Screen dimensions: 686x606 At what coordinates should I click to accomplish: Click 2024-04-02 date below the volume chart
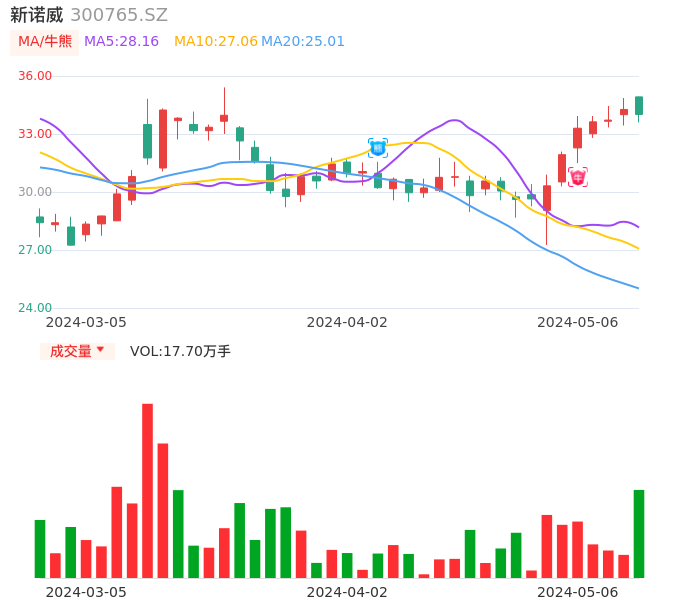click(347, 592)
